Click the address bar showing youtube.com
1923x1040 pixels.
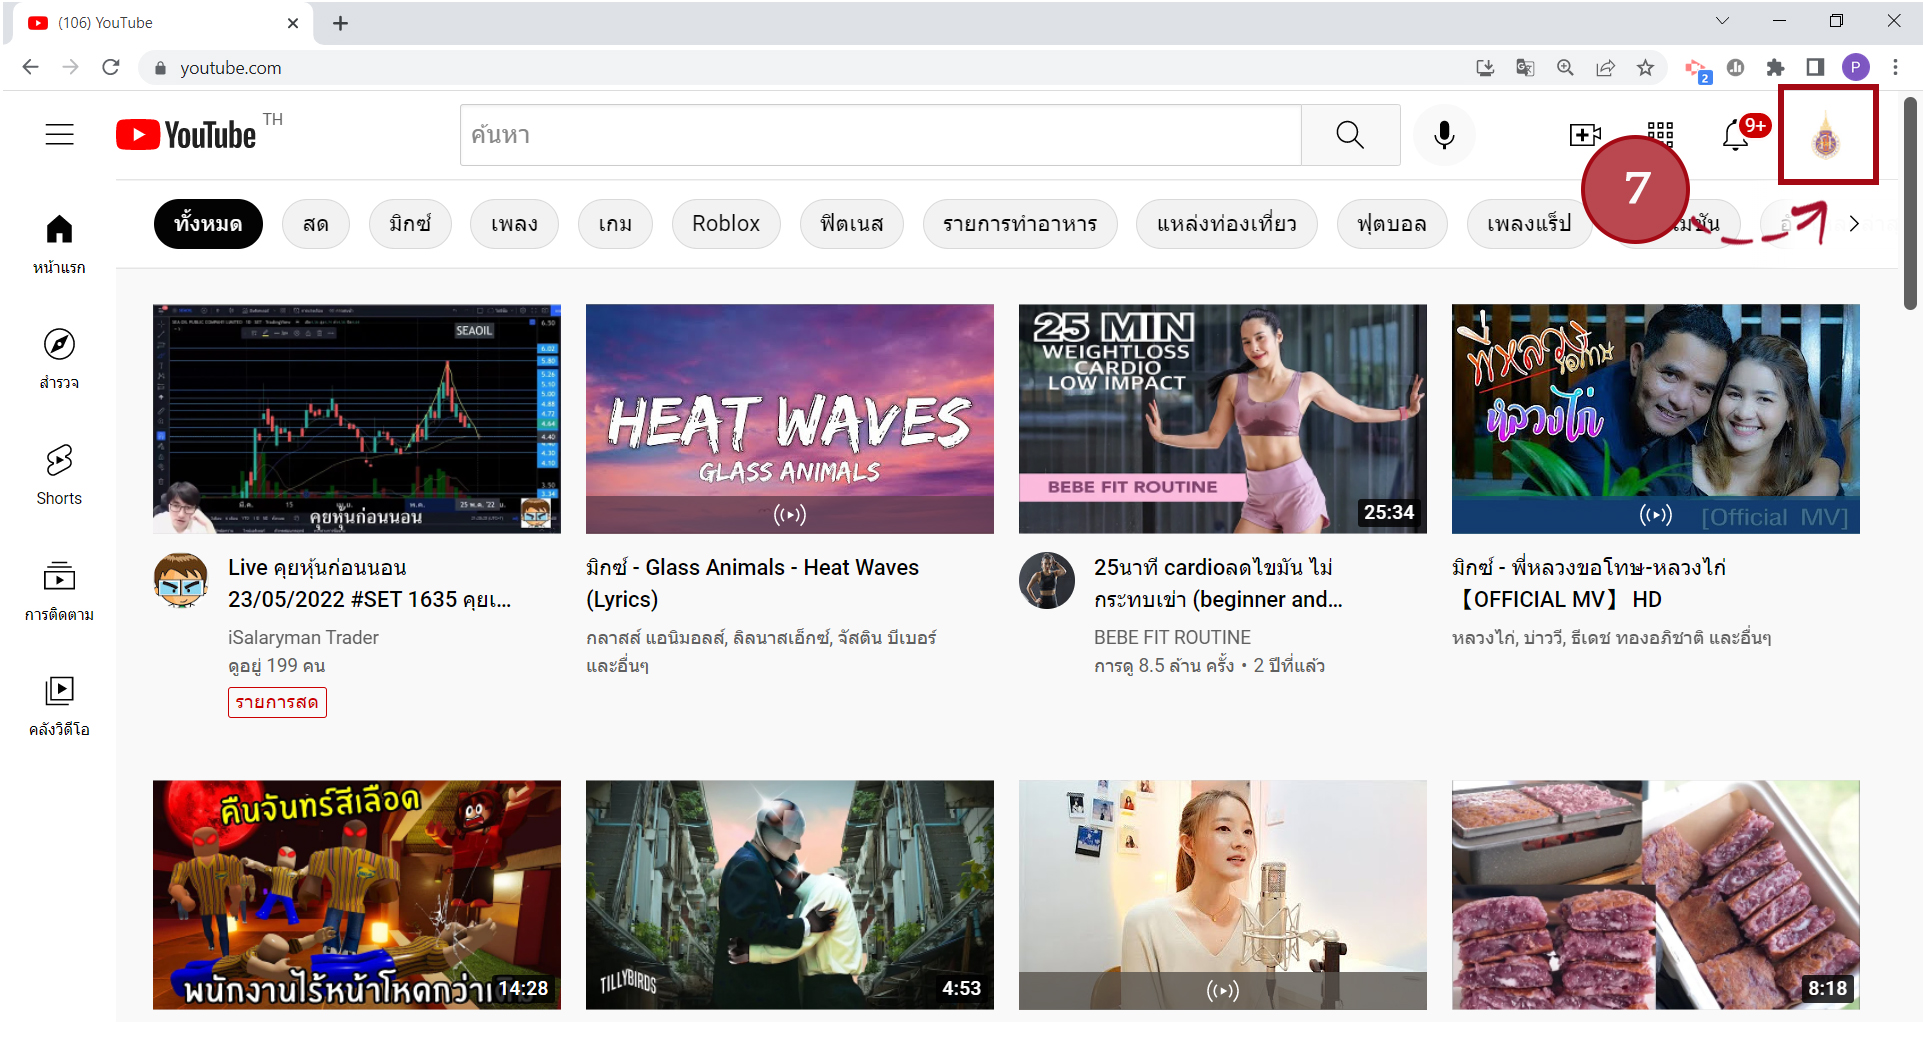pos(800,67)
